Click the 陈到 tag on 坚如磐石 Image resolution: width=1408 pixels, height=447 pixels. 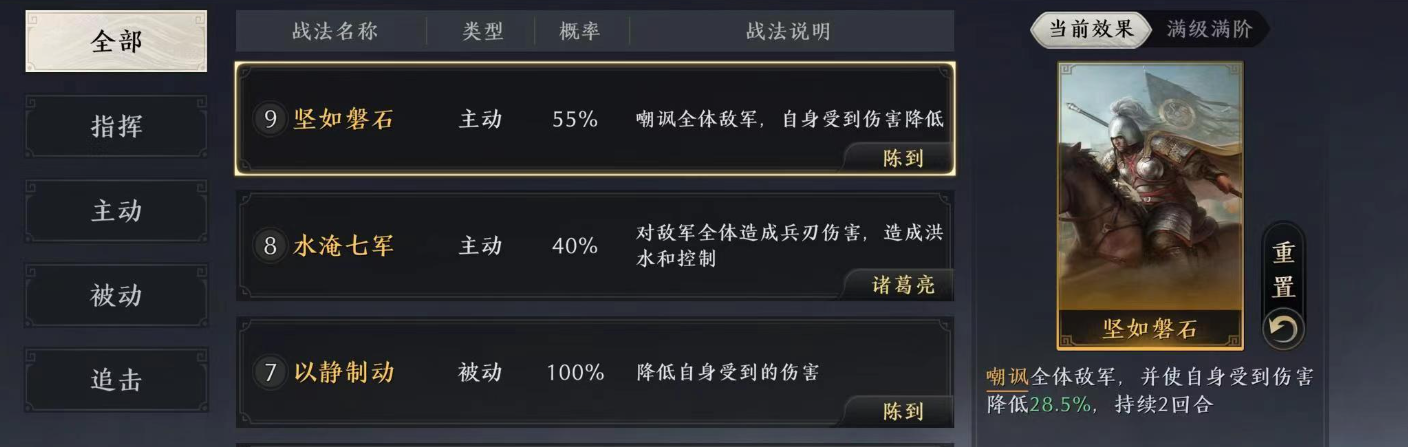(x=901, y=158)
